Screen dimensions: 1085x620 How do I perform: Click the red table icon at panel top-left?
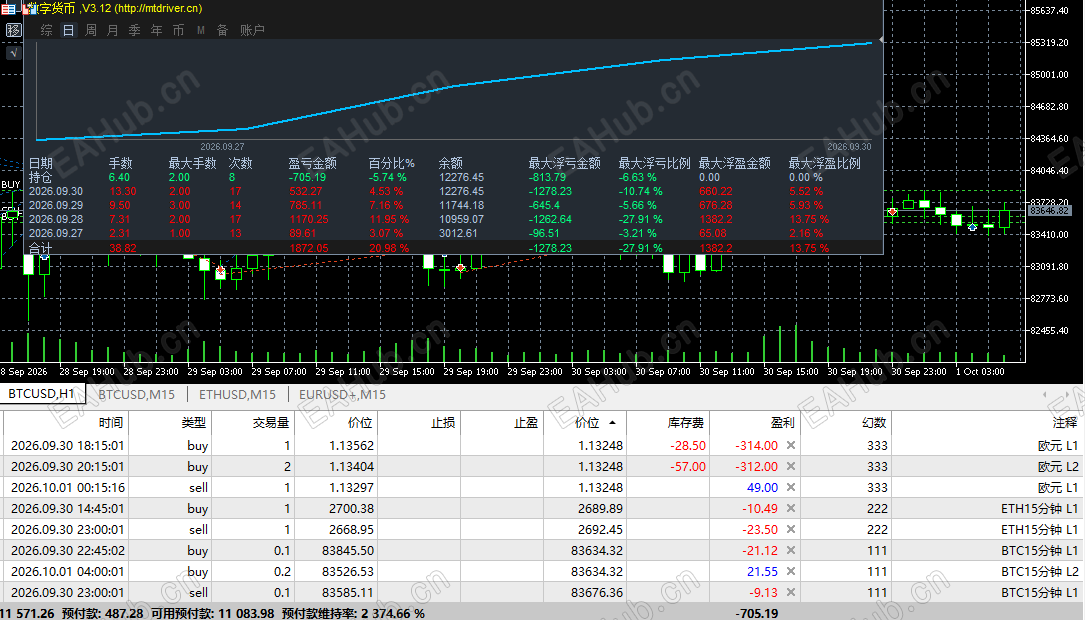(x=8, y=9)
